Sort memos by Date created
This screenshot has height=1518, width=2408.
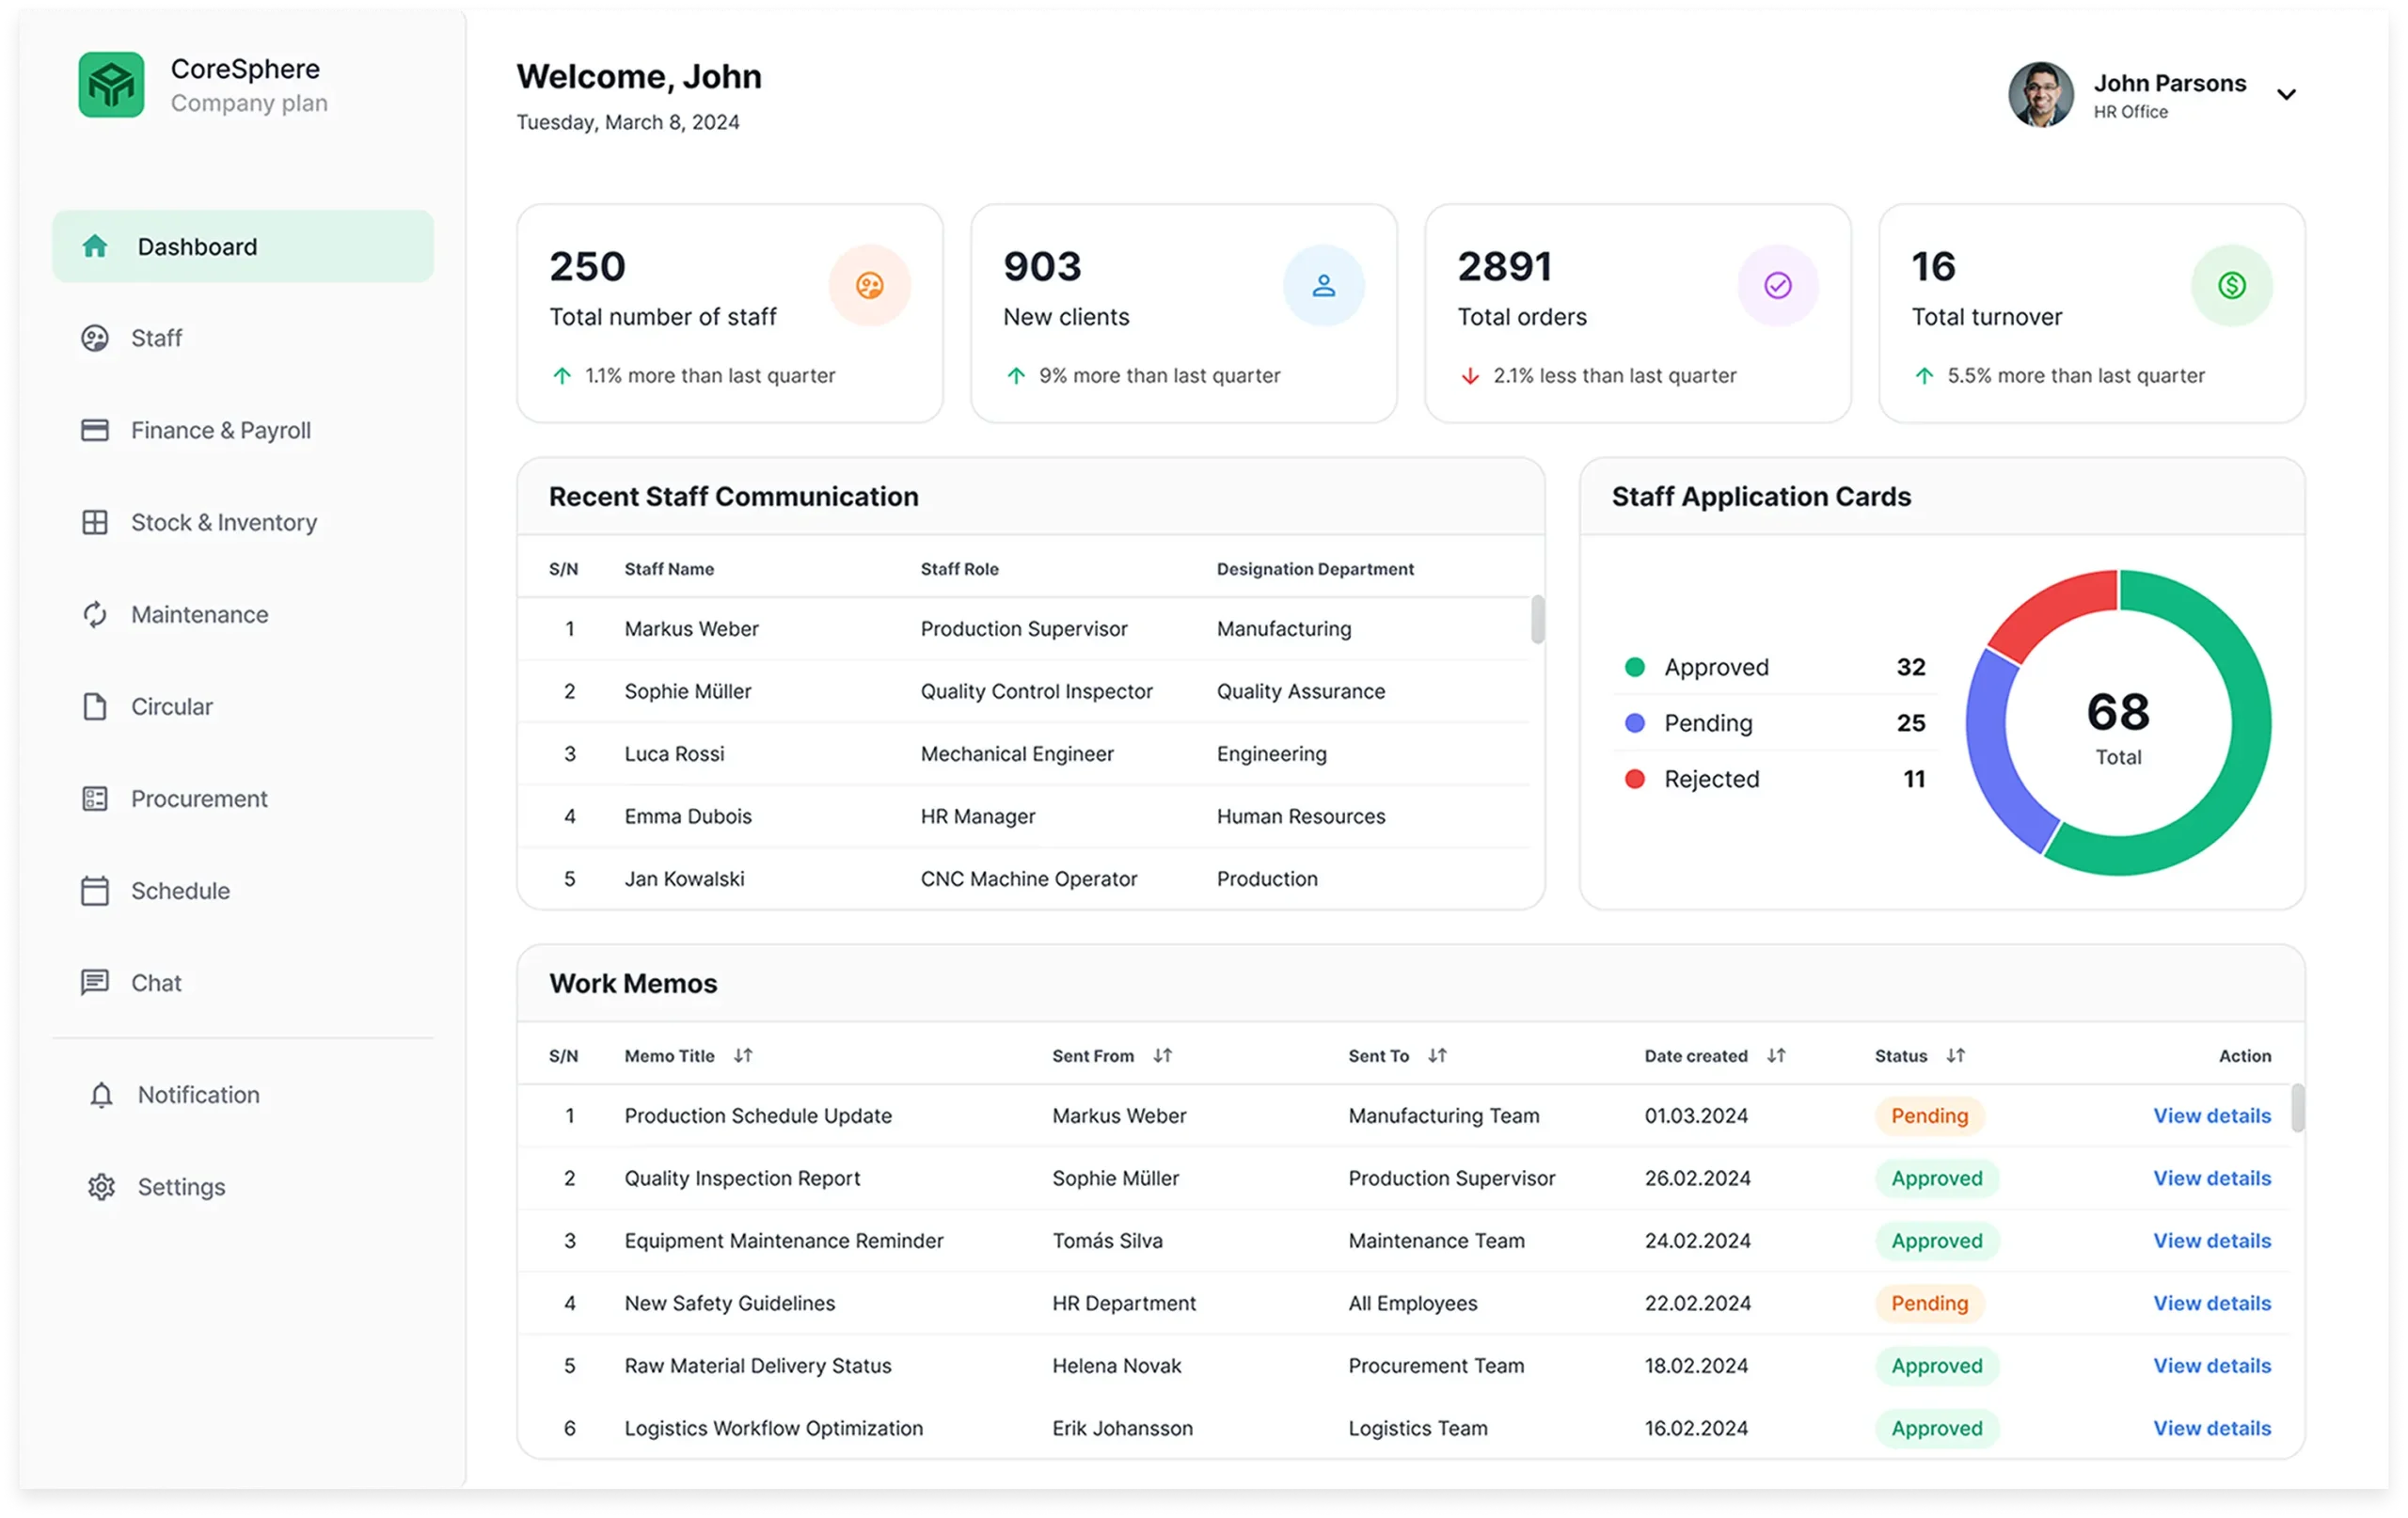[1776, 1055]
